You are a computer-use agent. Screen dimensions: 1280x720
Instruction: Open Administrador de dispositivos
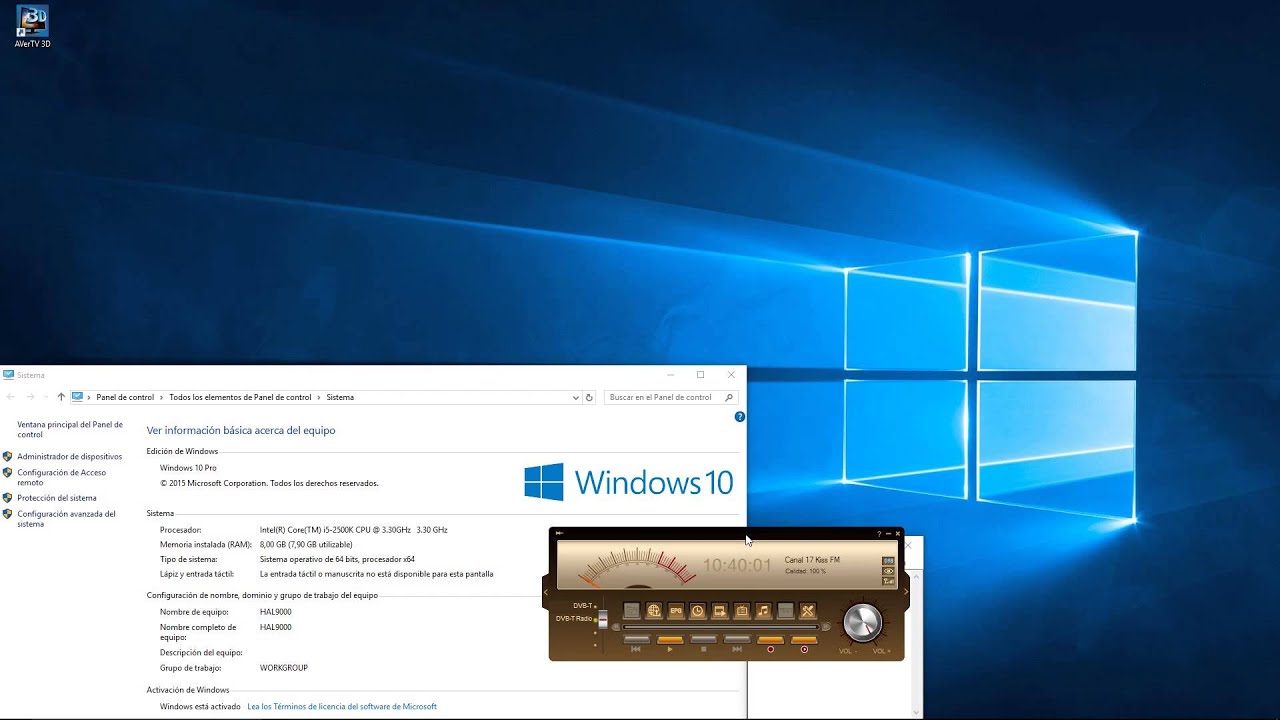pos(69,456)
